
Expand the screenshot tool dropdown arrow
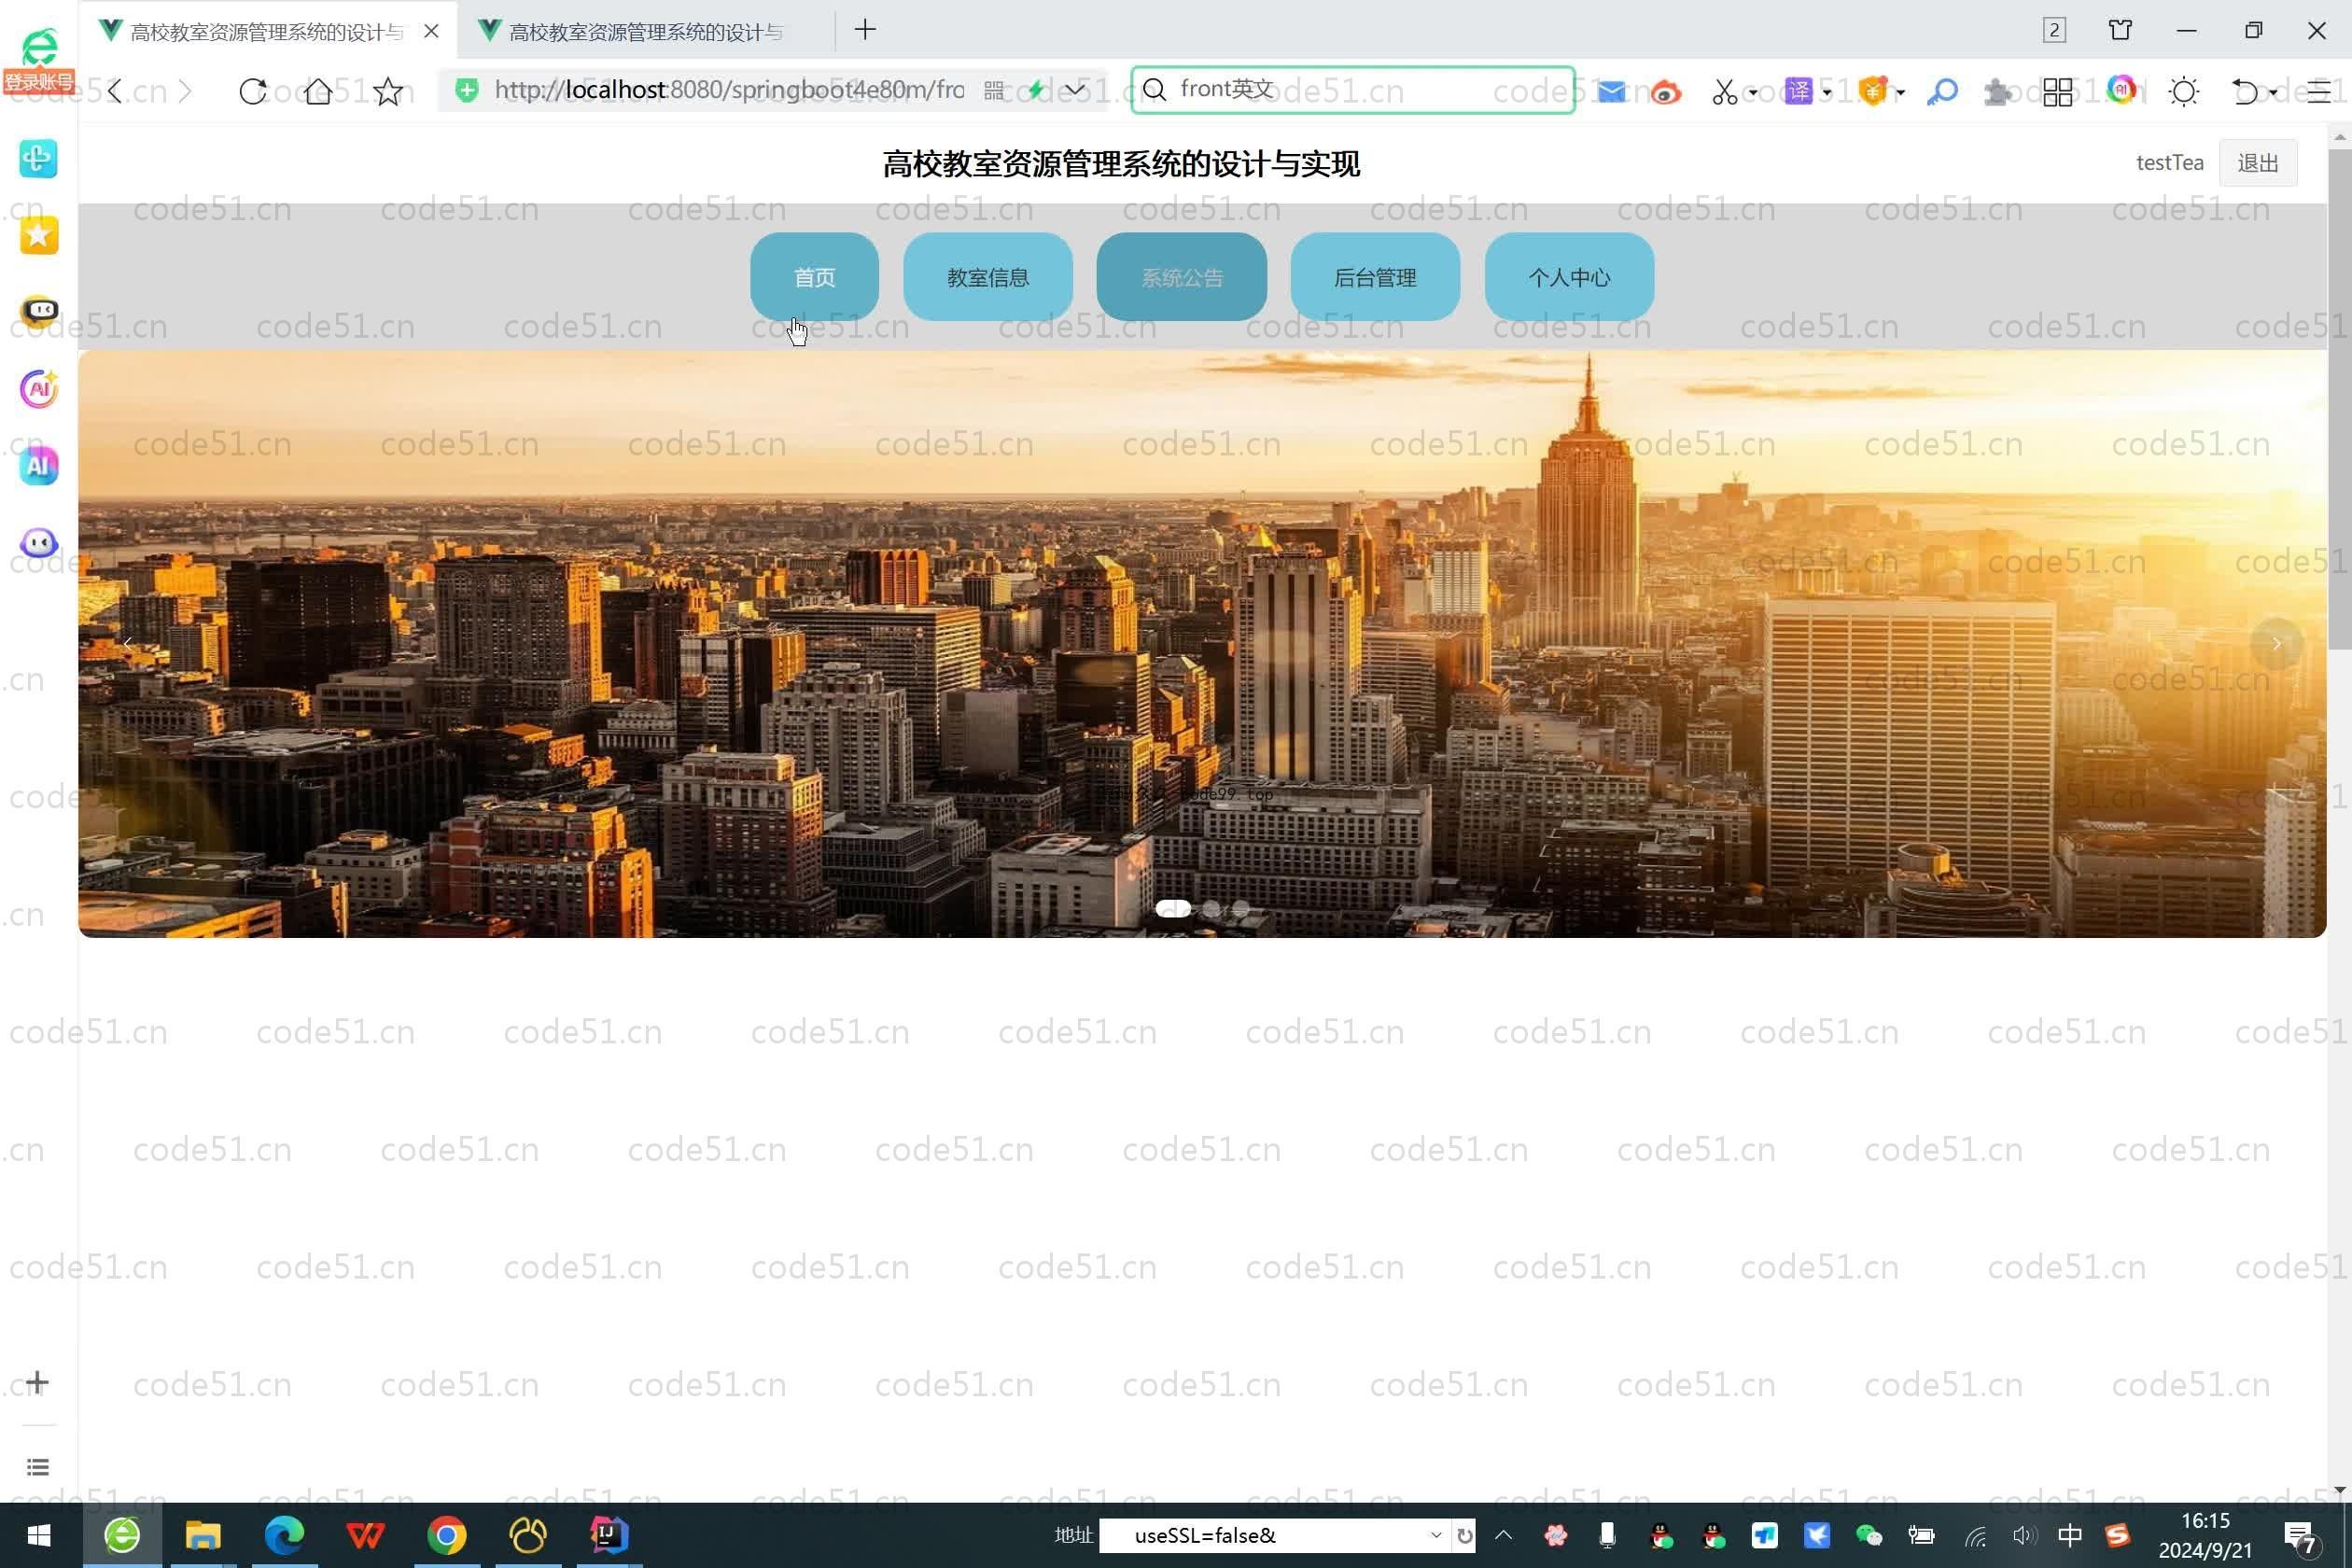[x=1753, y=93]
